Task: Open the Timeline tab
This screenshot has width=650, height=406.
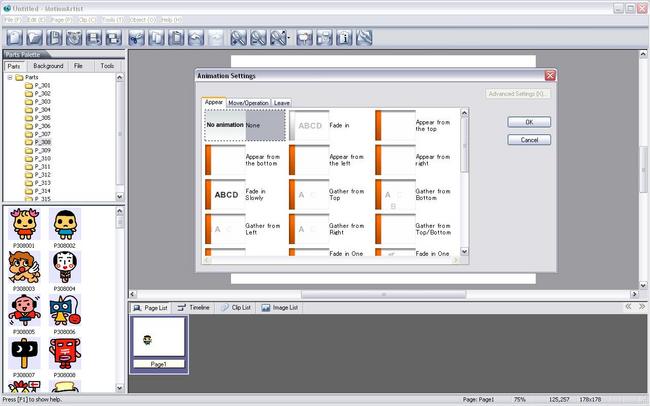Action: click(x=193, y=308)
